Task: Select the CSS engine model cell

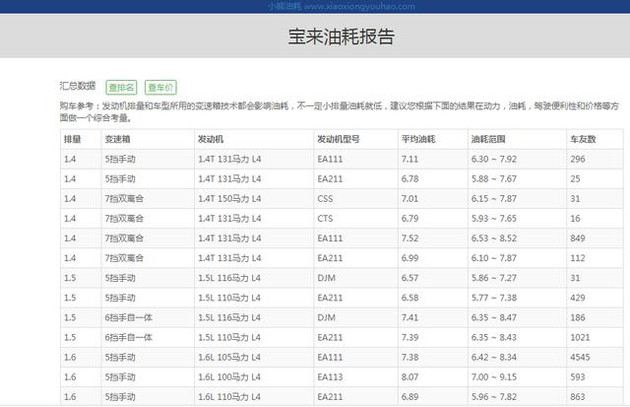Action: tap(325, 198)
